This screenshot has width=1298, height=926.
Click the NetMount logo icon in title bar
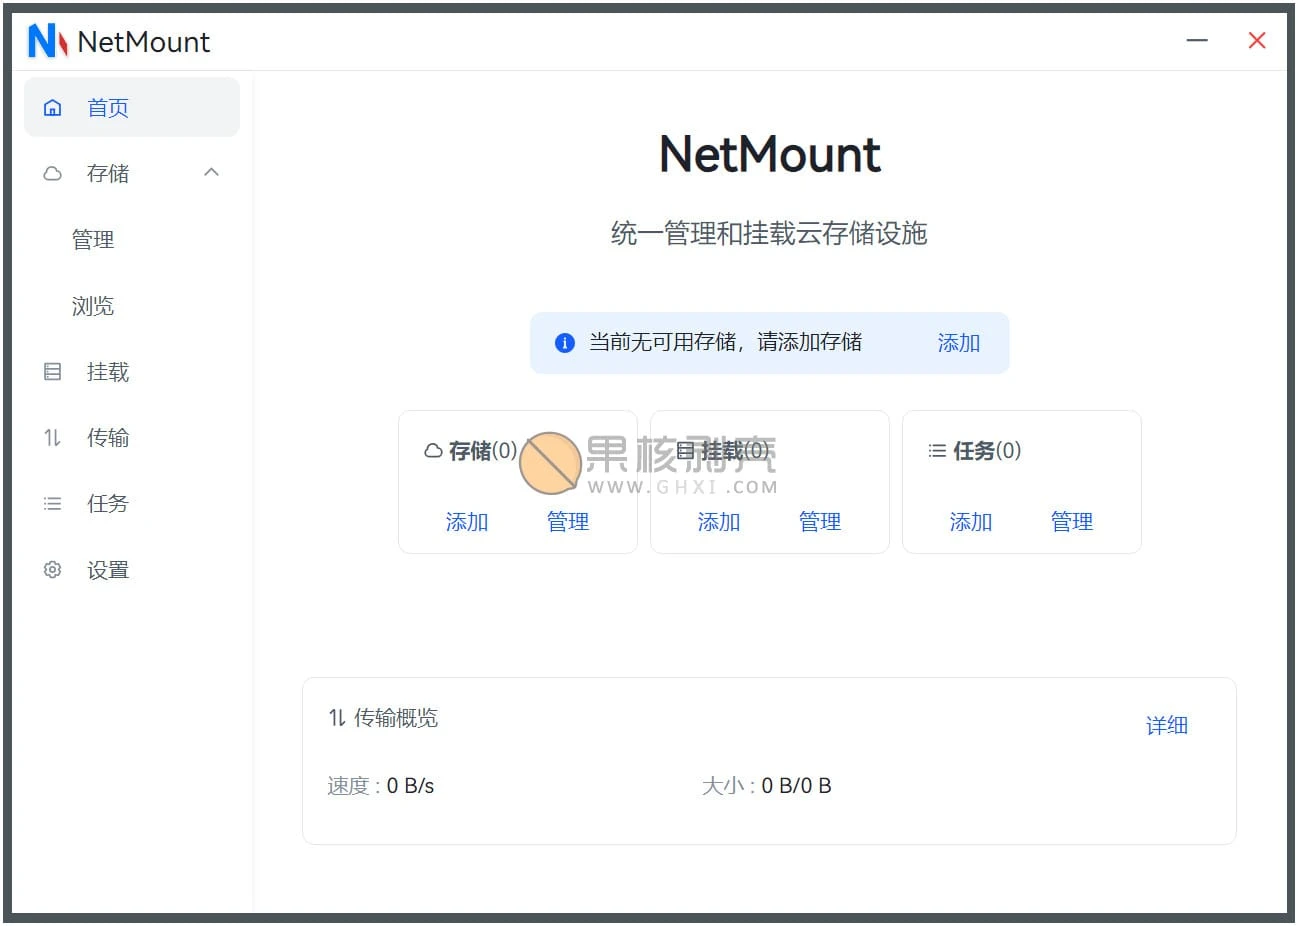47,41
